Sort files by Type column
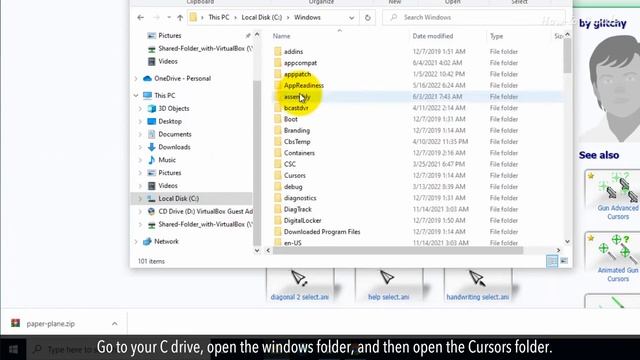Screen dimensions: 640x360 496,36
